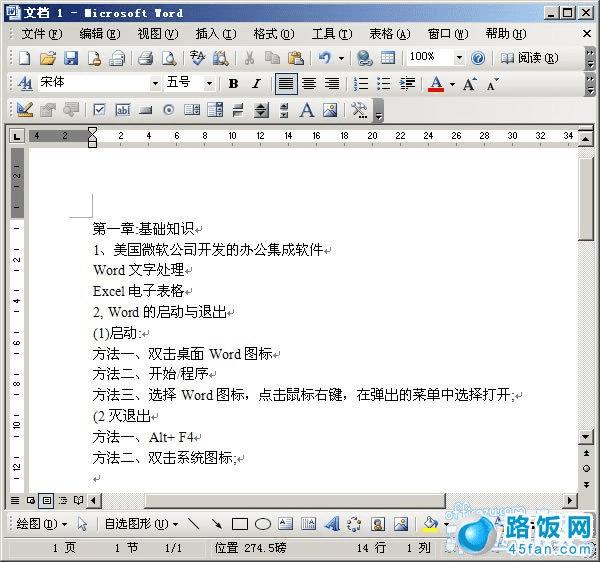Open the font color dropdown arrow
Viewport: 600px width, 562px height.
(x=452, y=84)
